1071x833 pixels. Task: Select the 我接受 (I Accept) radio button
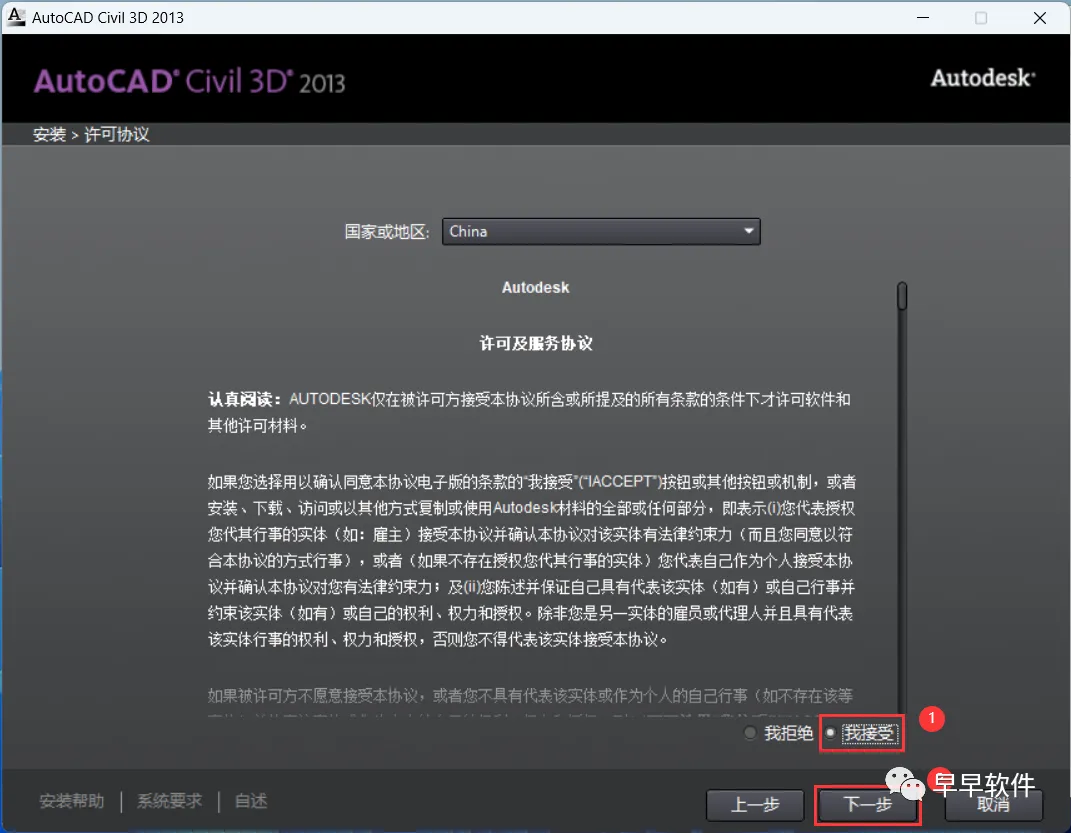click(831, 733)
